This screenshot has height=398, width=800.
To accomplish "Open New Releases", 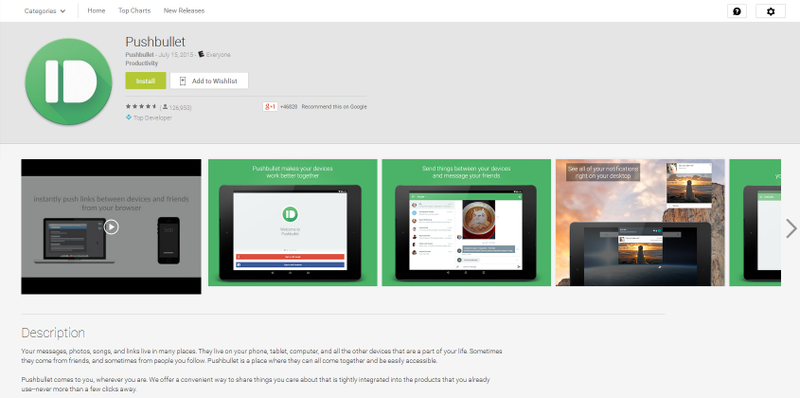I will [184, 11].
